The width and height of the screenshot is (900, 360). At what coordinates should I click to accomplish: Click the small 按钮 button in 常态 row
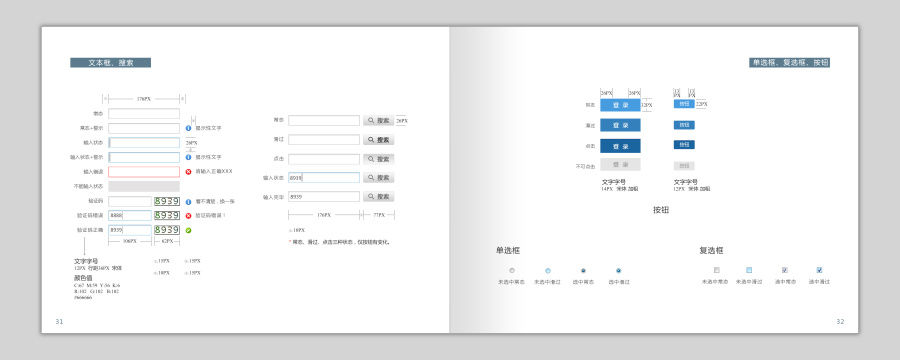click(684, 104)
